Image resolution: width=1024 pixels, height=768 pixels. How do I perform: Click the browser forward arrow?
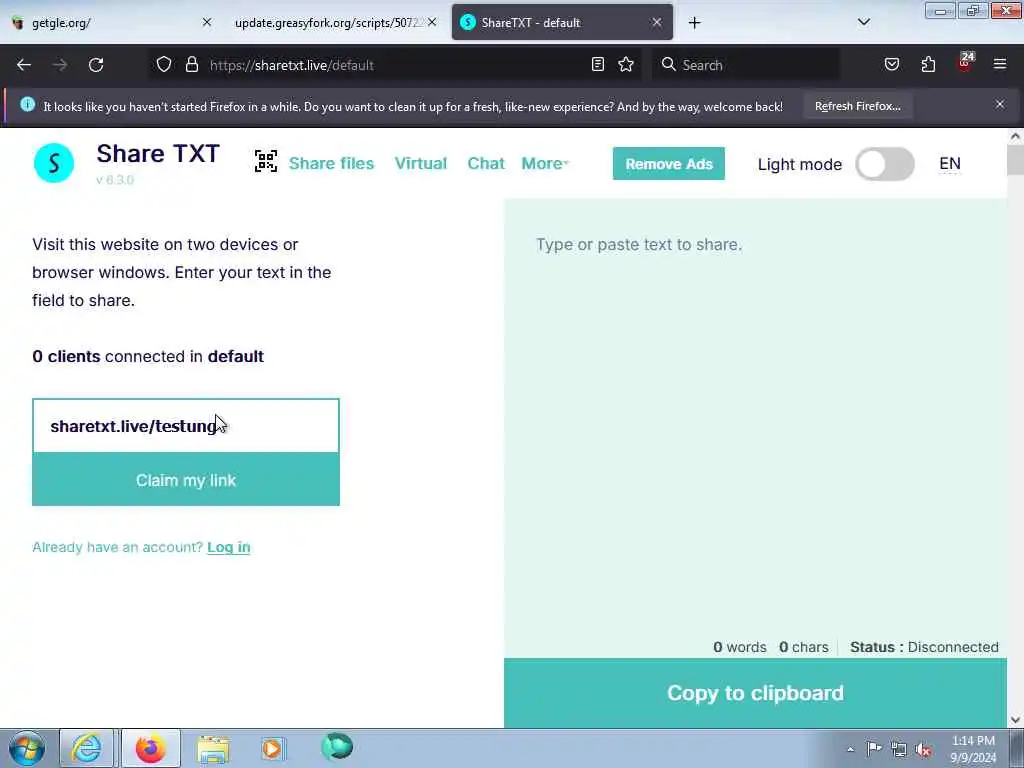60,65
